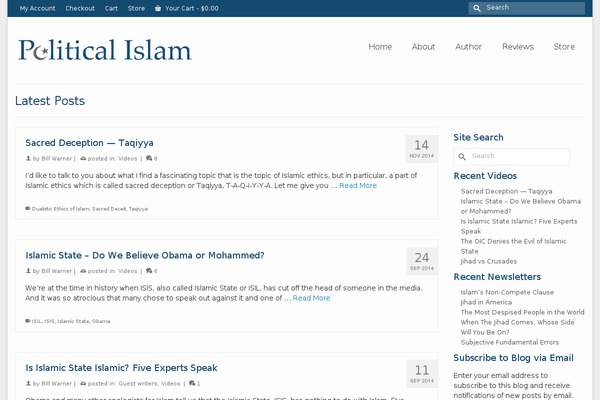Click author icon beside Bill Warner on first post
Image resolution: width=600 pixels, height=400 pixels.
tap(28, 159)
